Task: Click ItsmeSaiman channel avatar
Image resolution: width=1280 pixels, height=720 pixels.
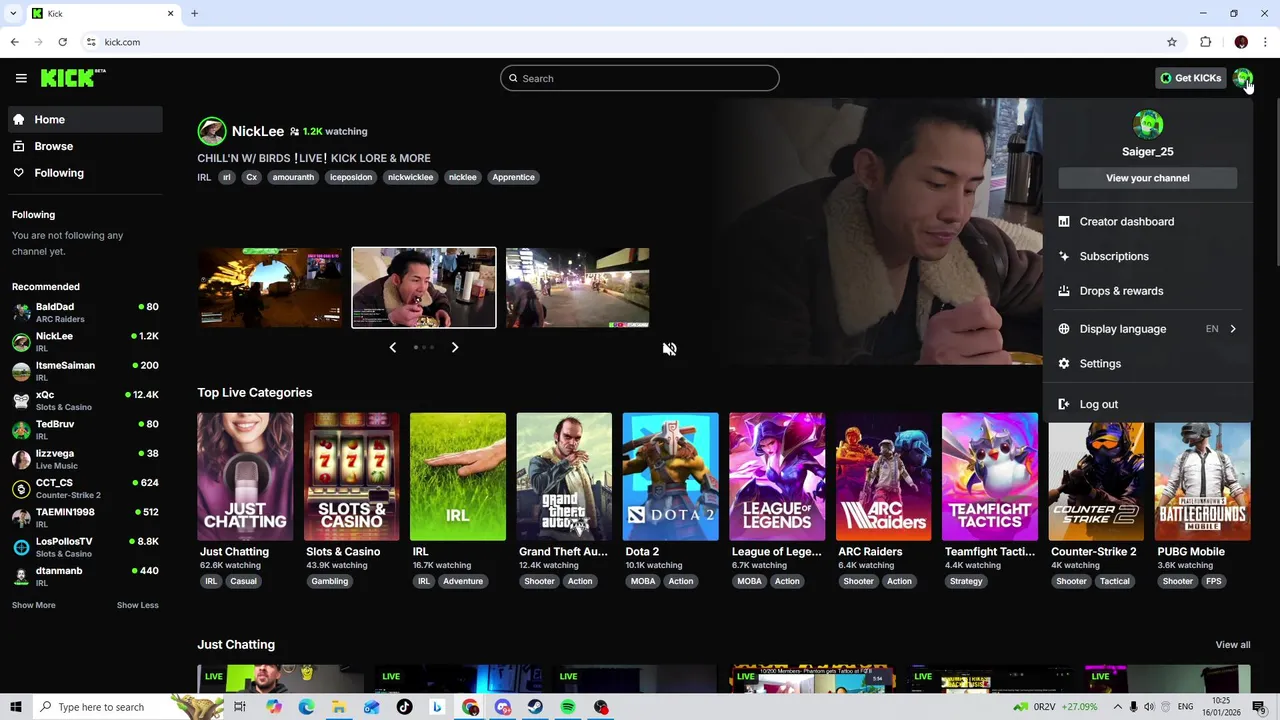Action: point(21,372)
